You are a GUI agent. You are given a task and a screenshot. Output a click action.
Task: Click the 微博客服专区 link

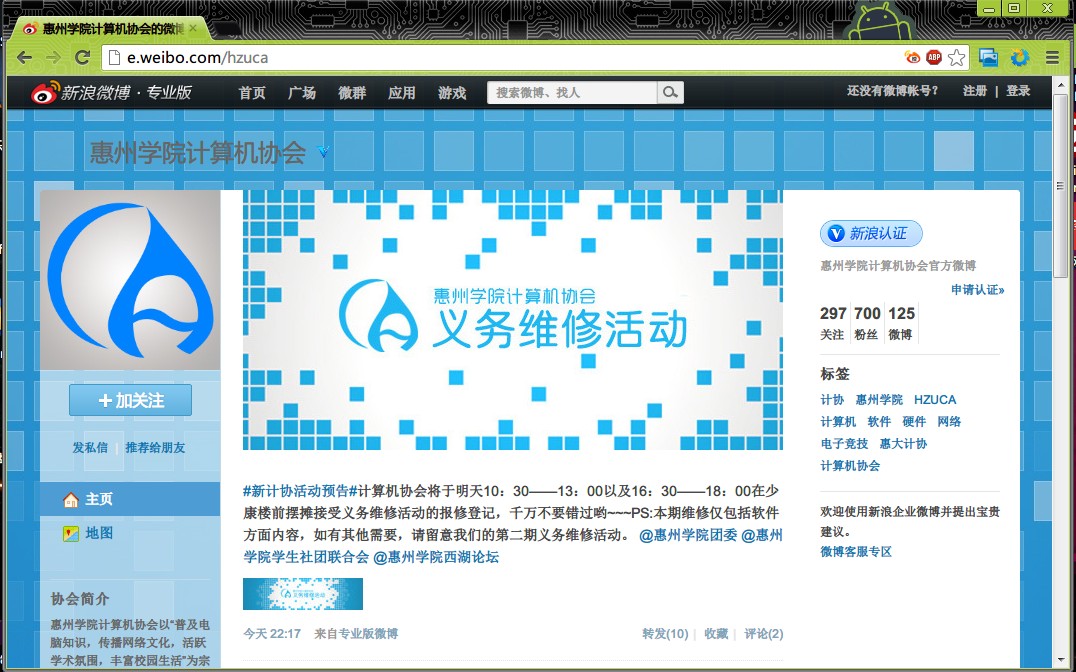[x=856, y=551]
